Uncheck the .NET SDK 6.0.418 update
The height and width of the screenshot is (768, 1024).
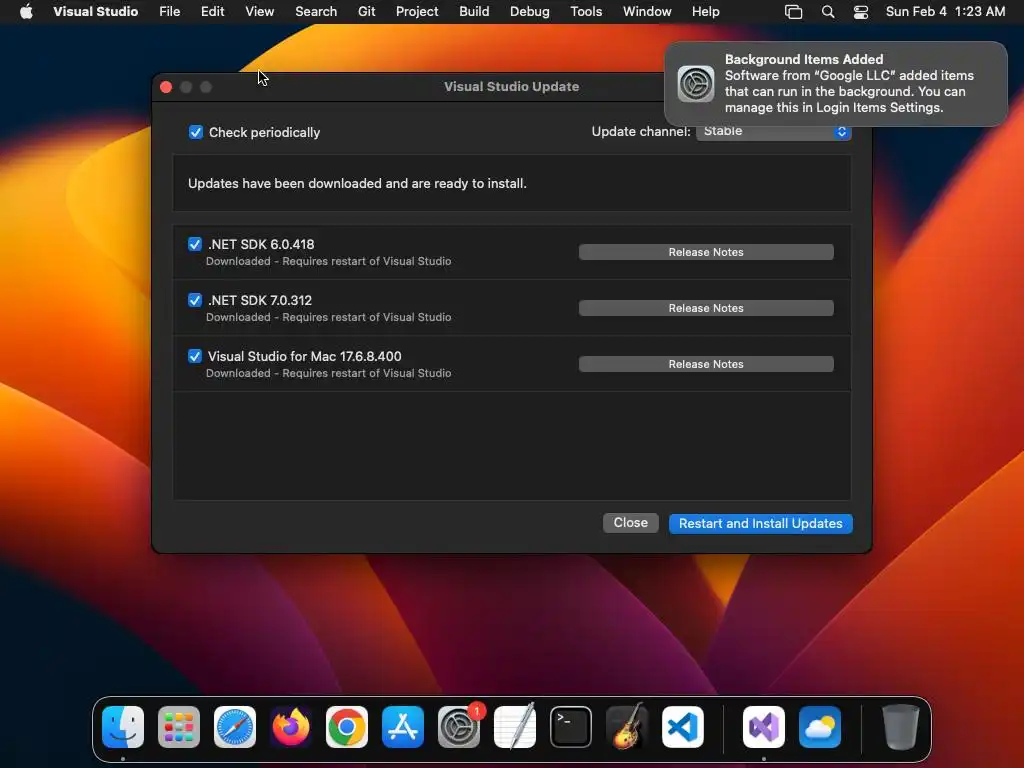(195, 244)
